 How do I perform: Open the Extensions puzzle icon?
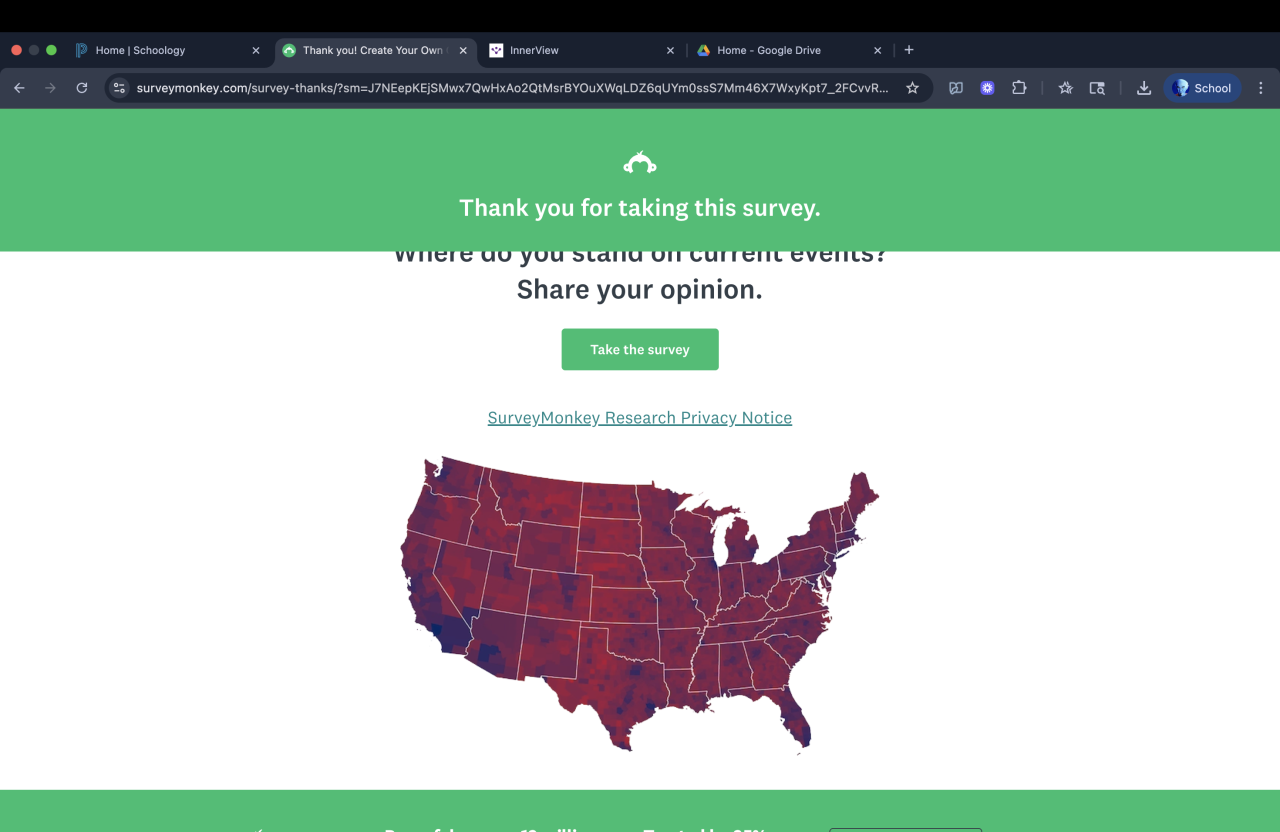[x=1019, y=88]
